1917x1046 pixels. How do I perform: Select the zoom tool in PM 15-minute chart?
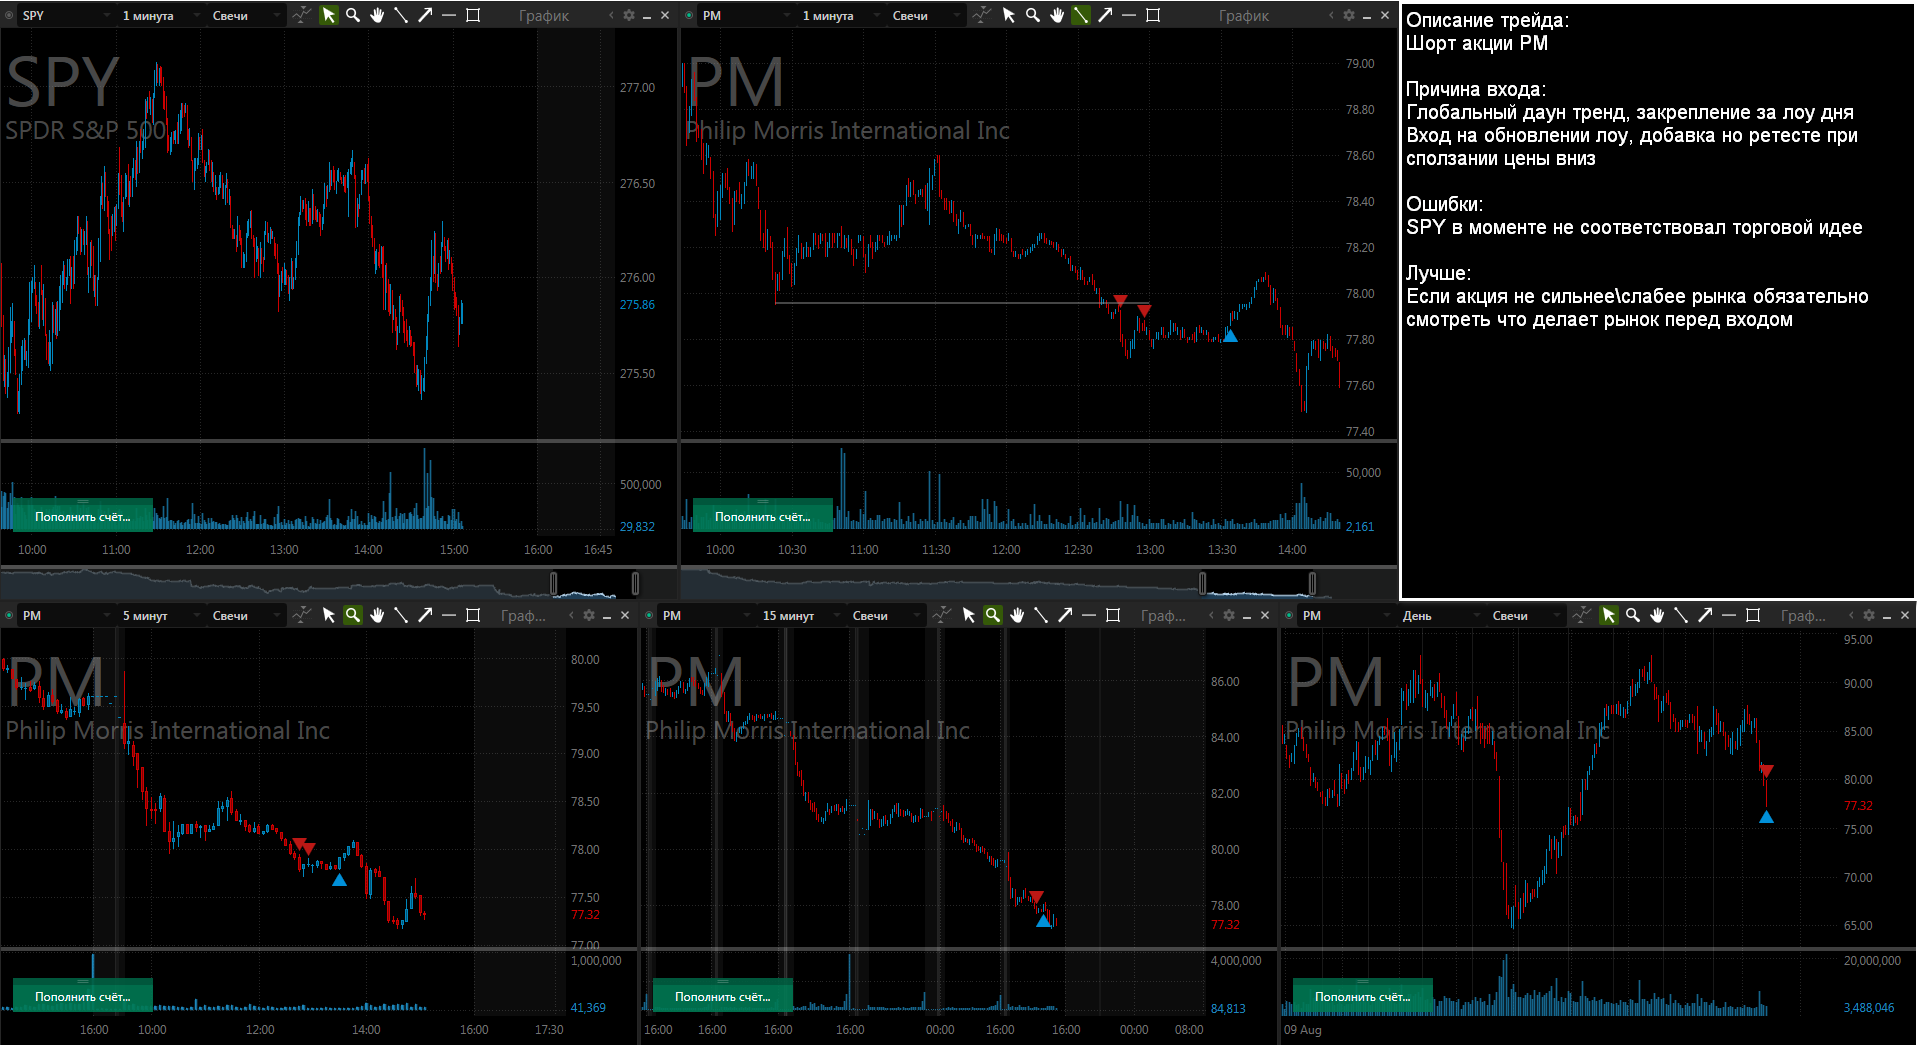click(x=992, y=615)
